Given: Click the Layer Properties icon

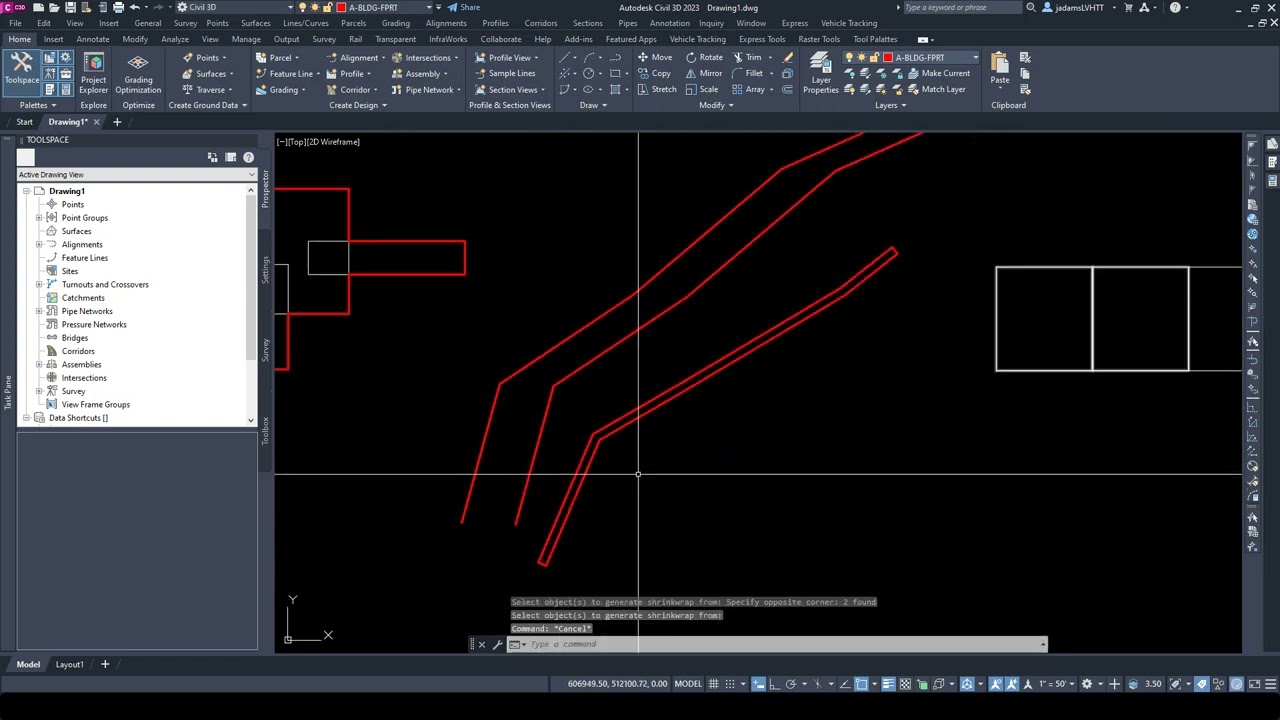Looking at the screenshot, I should coord(821,73).
